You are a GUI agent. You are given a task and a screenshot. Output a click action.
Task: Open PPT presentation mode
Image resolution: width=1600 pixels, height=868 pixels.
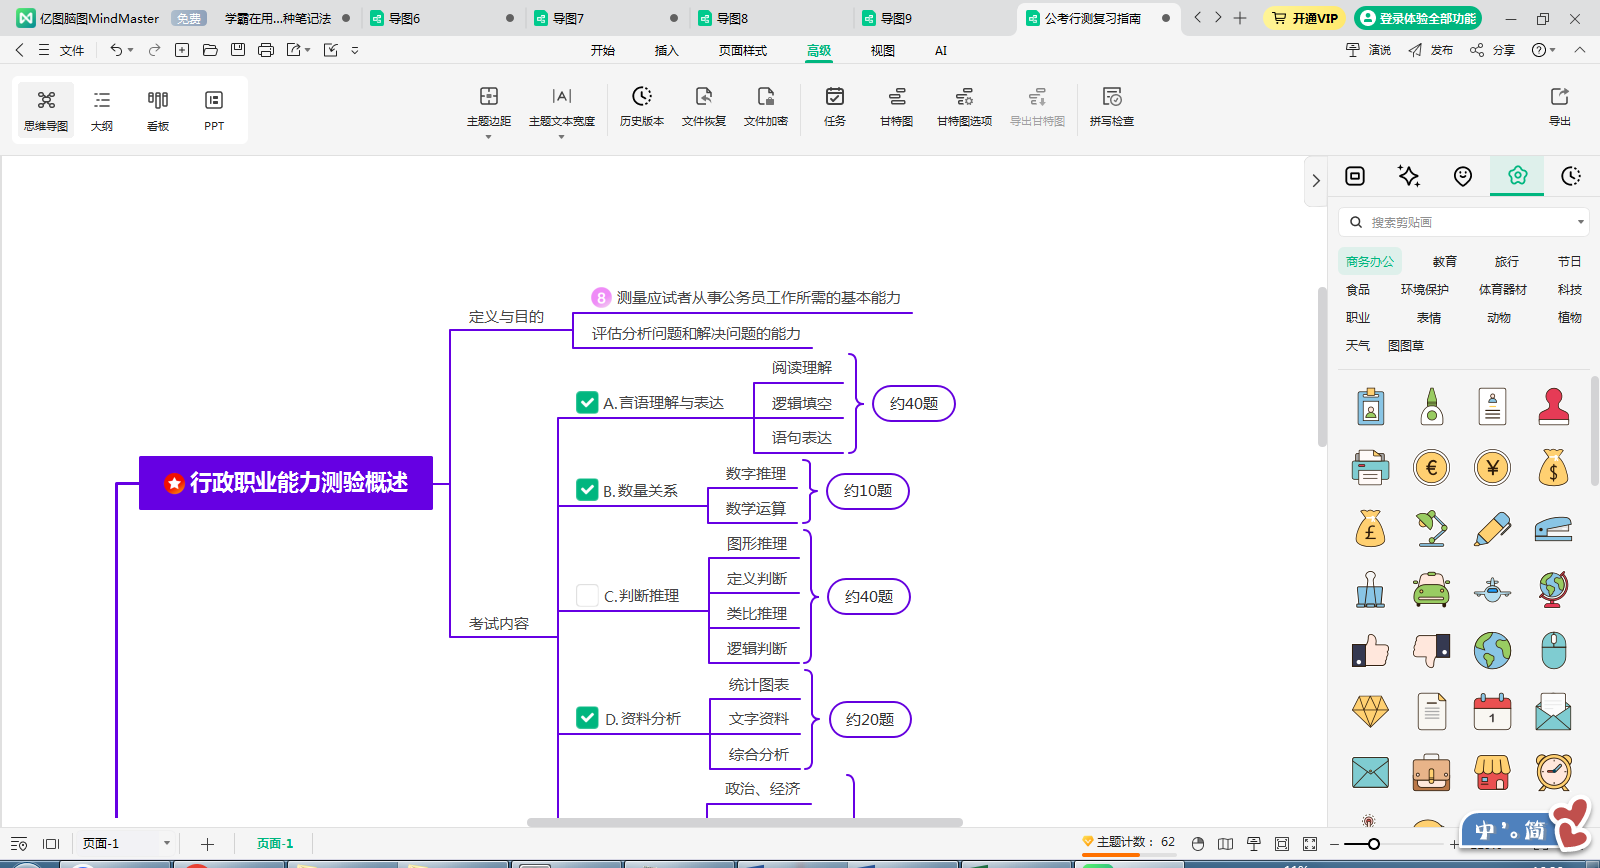tap(214, 110)
